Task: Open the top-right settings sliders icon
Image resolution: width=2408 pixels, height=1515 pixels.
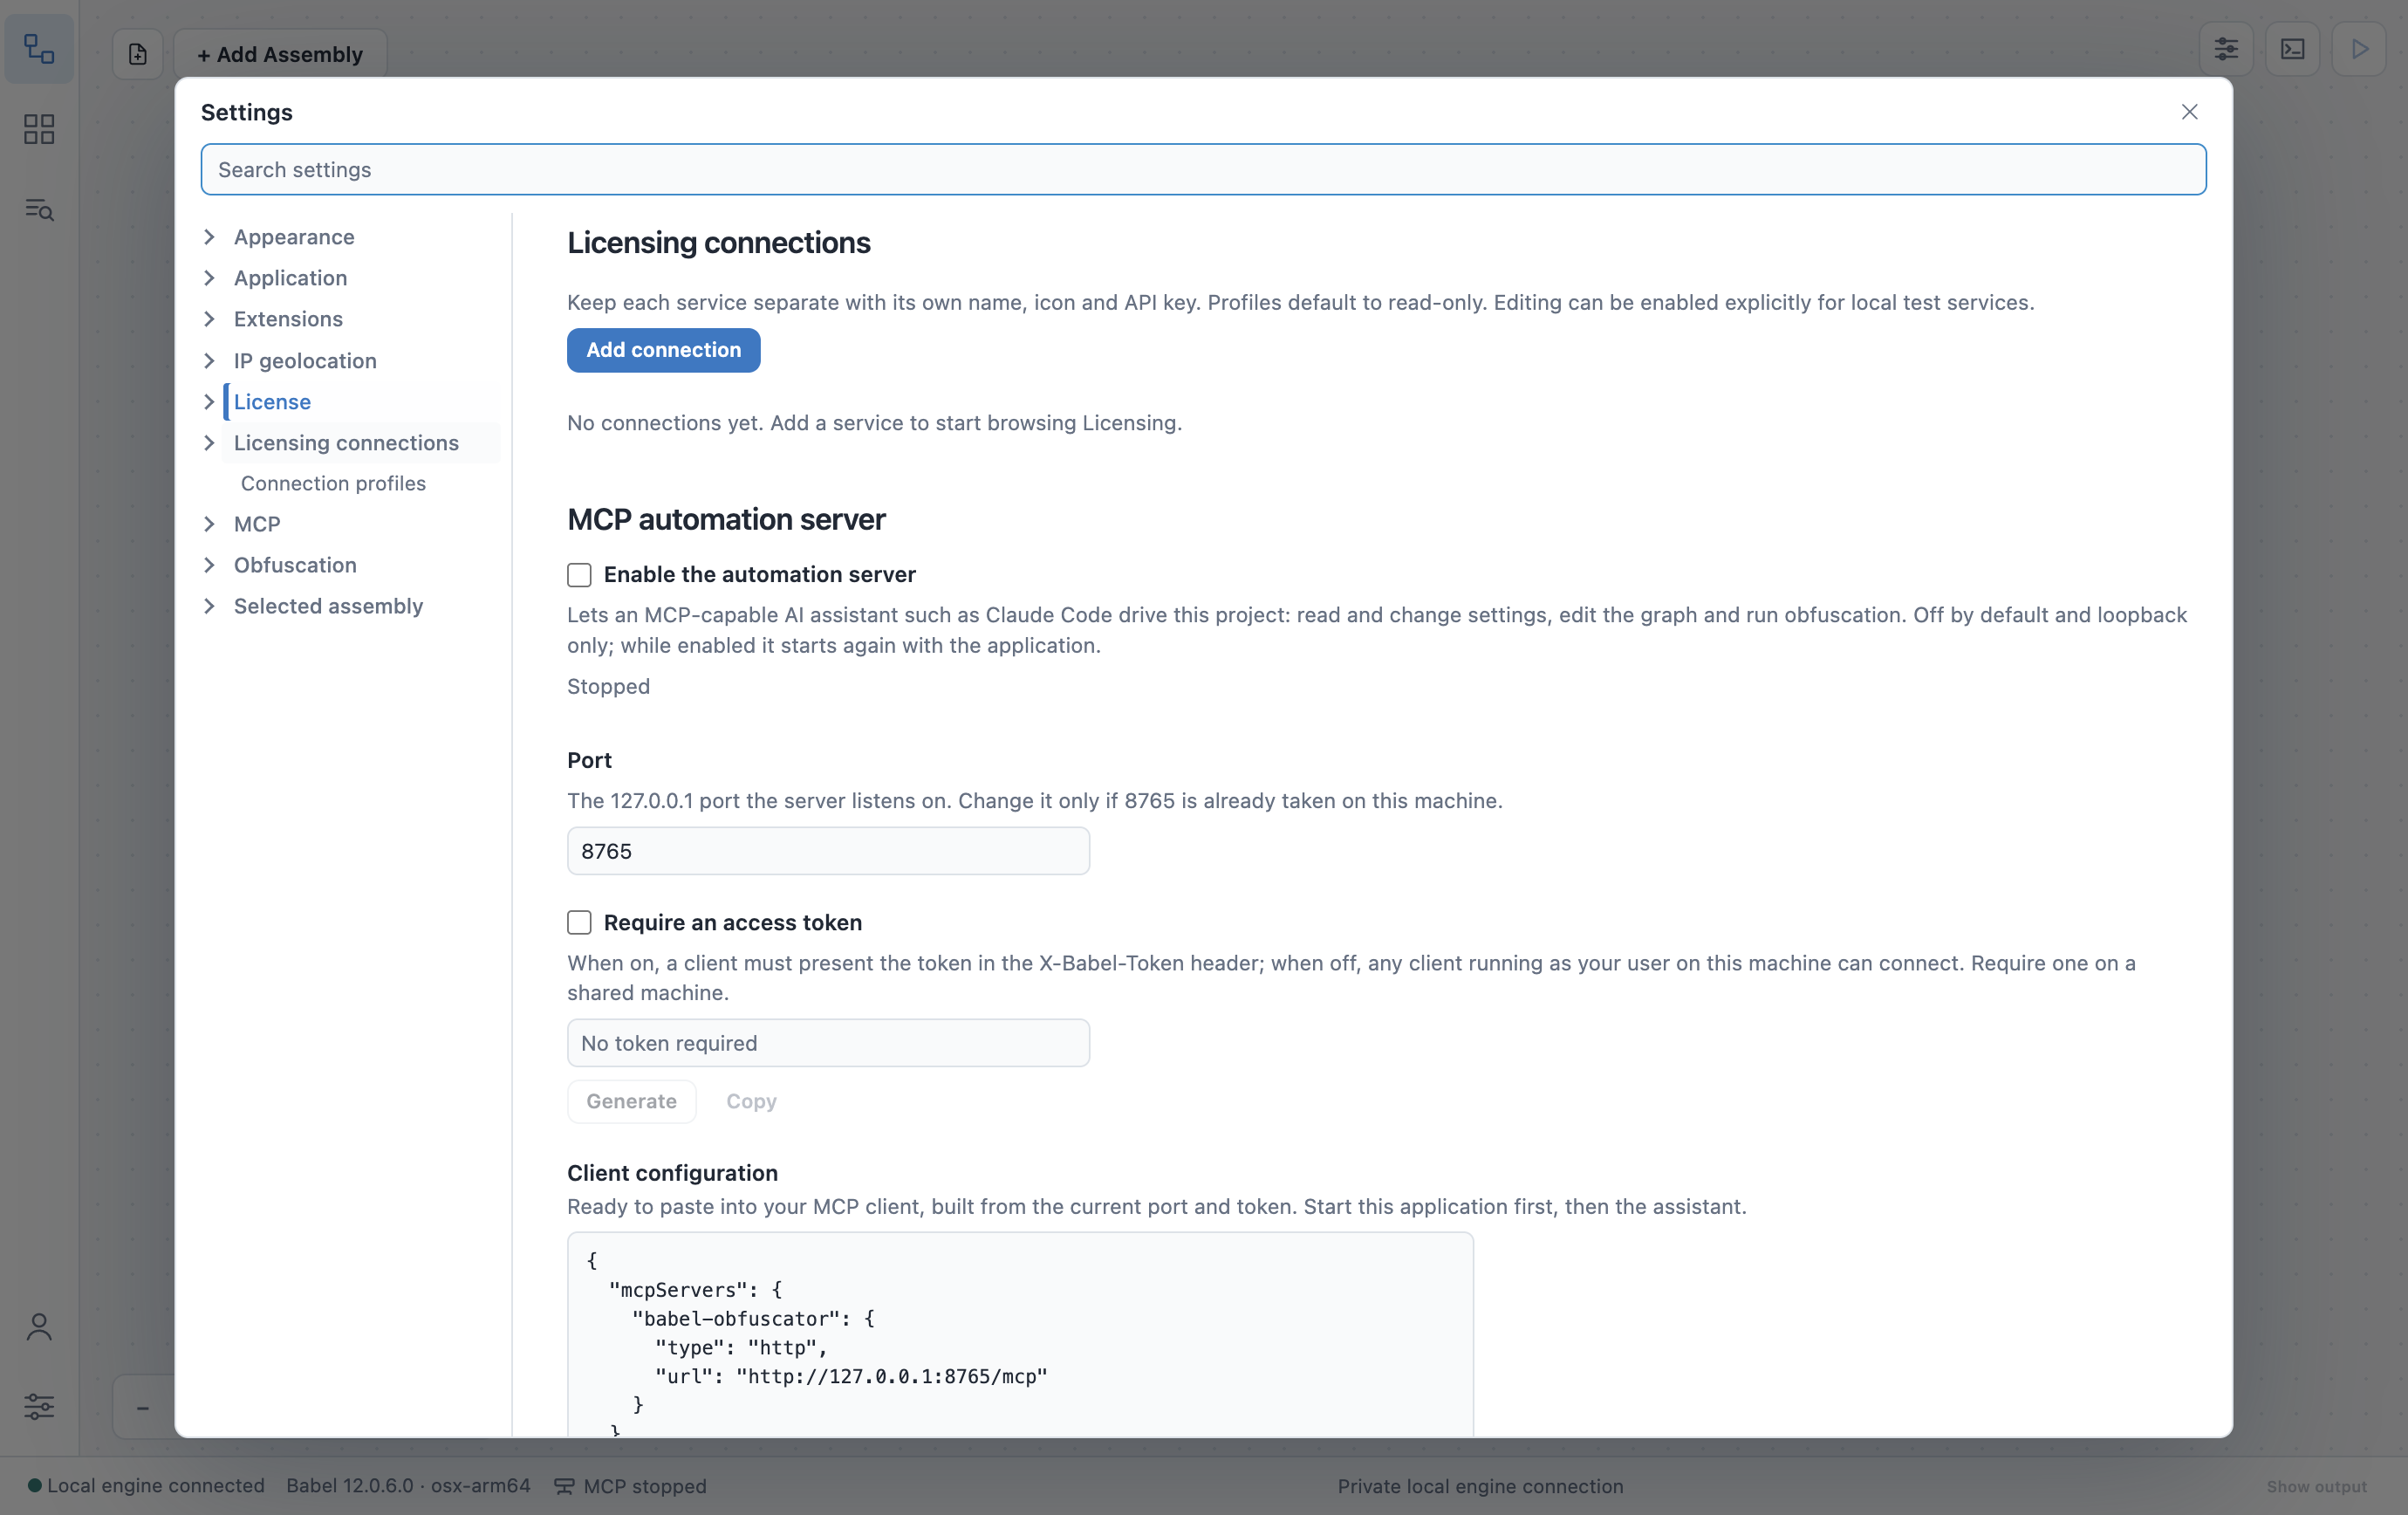Action: (2226, 49)
